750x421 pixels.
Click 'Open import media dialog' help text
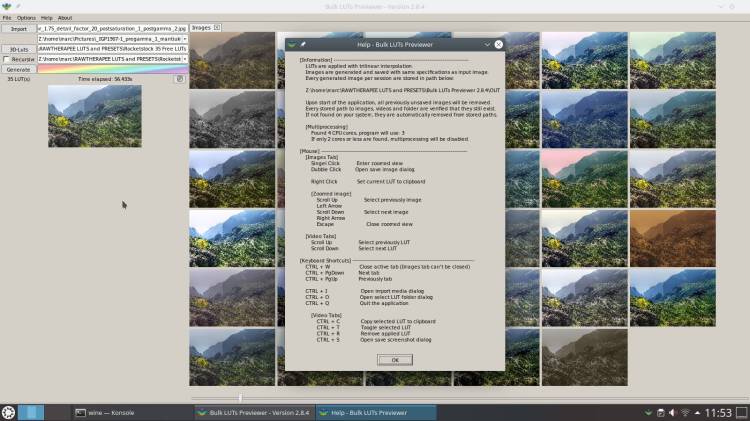tap(392, 291)
